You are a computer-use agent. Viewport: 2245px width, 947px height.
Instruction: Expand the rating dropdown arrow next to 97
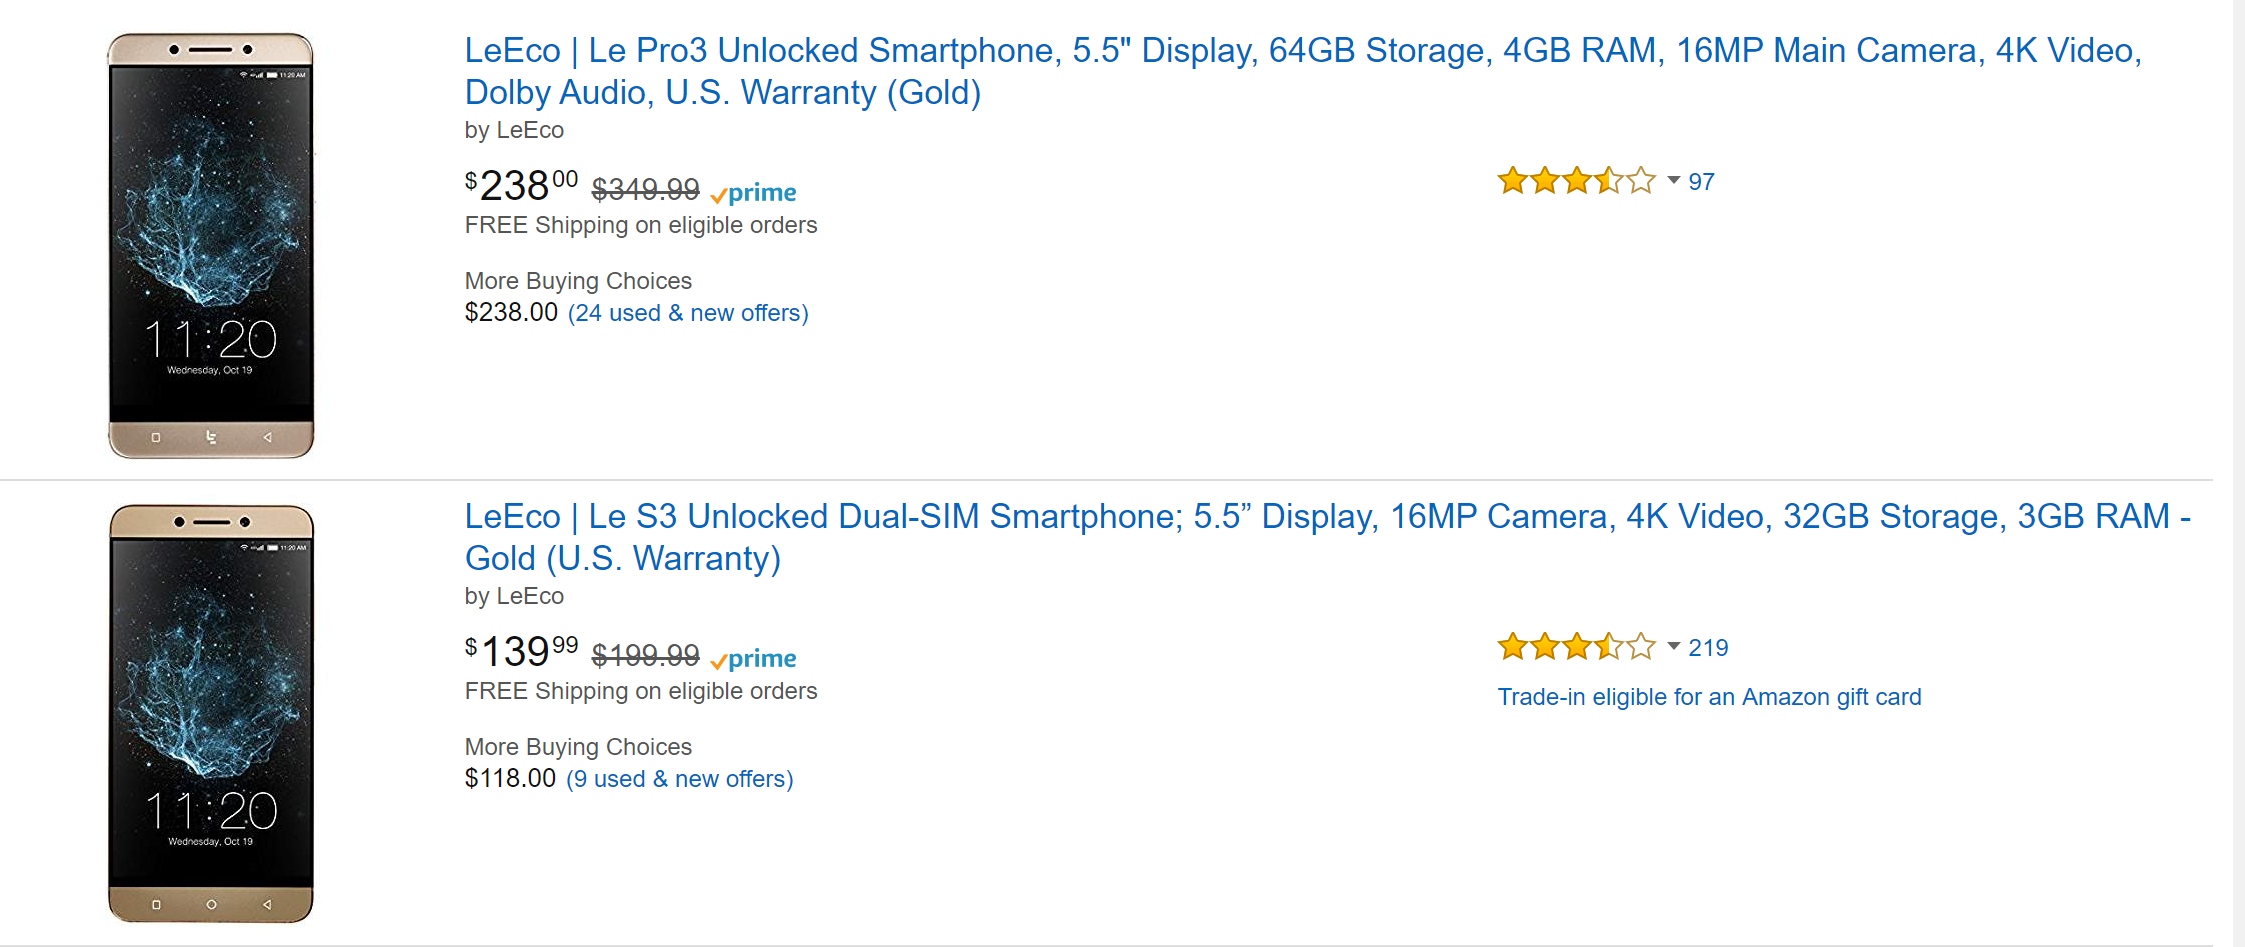(1673, 181)
